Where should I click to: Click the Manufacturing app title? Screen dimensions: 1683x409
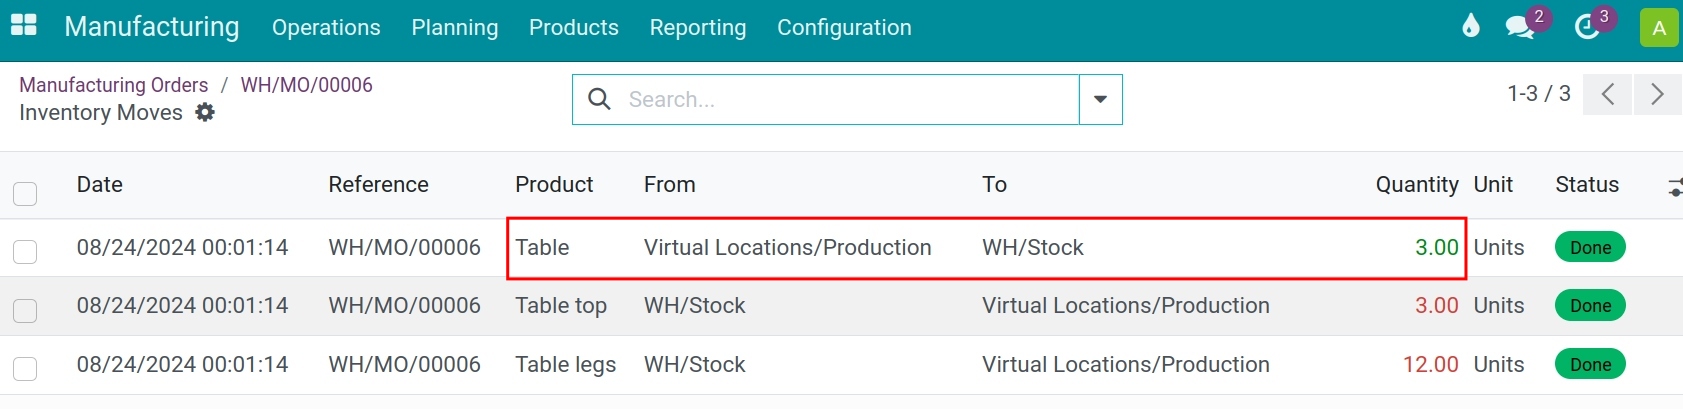[x=152, y=26]
